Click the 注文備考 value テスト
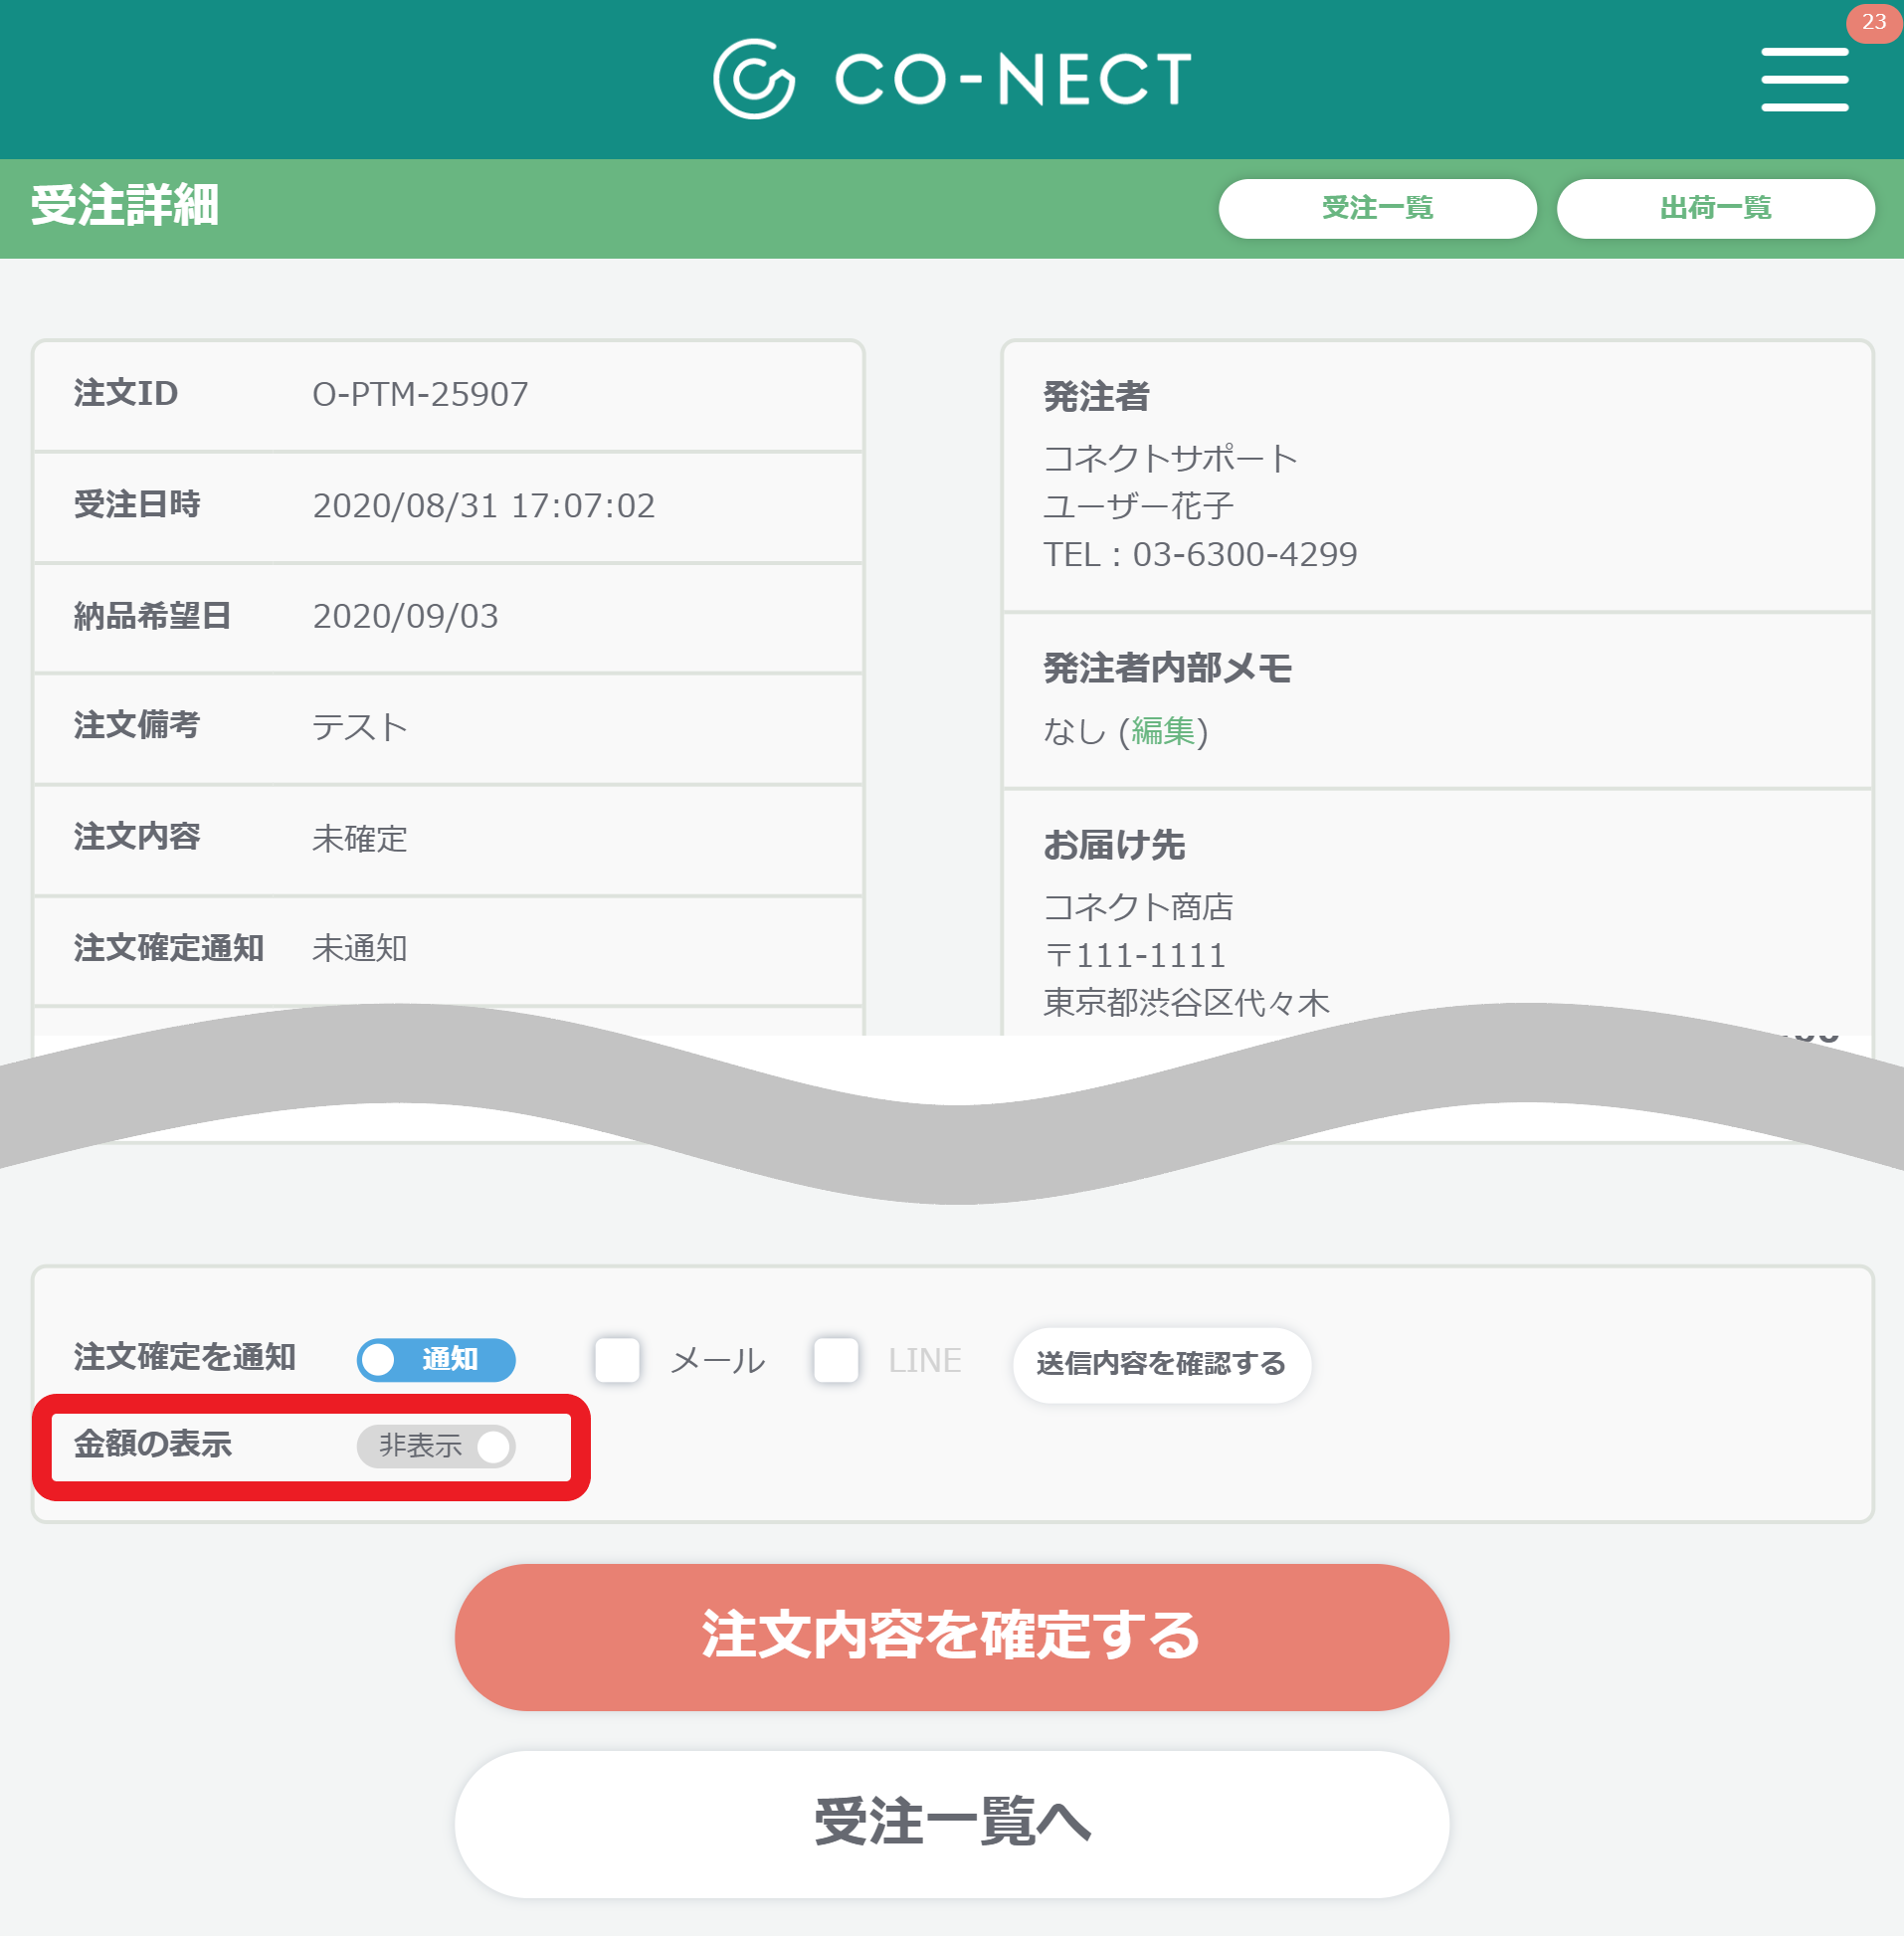The width and height of the screenshot is (1904, 1936). [x=360, y=727]
